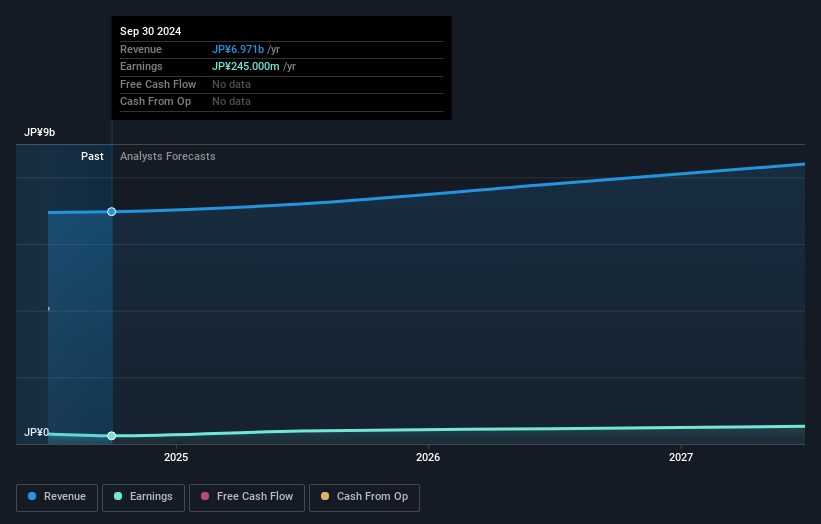The image size is (821, 524).
Task: Click the teal Earnings legend dot
Action: pyautogui.click(x=118, y=496)
